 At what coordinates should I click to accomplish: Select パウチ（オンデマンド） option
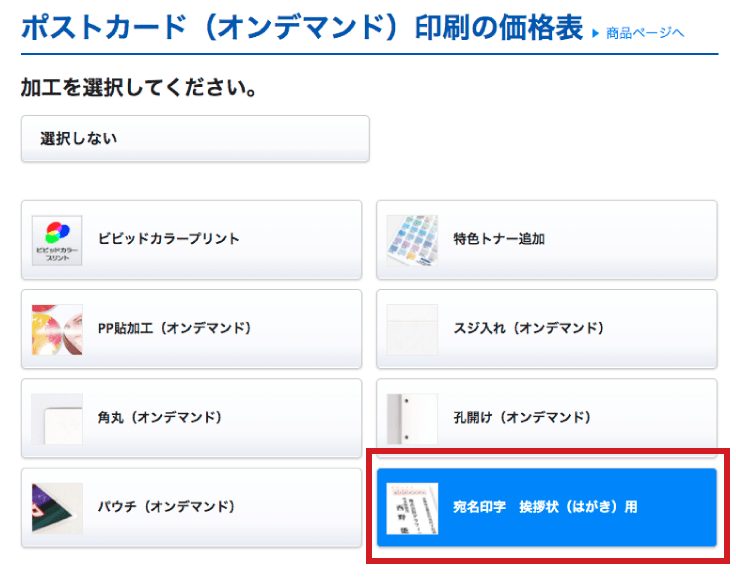pos(166,507)
